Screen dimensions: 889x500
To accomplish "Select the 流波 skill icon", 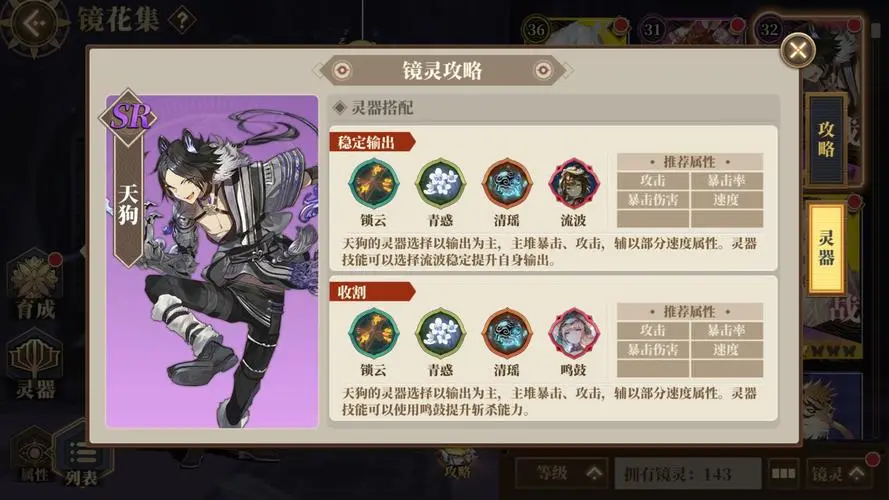I will (574, 184).
